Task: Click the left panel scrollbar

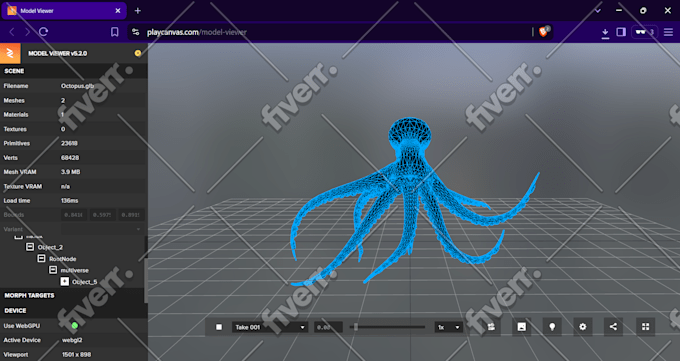Action: pyautogui.click(x=146, y=280)
